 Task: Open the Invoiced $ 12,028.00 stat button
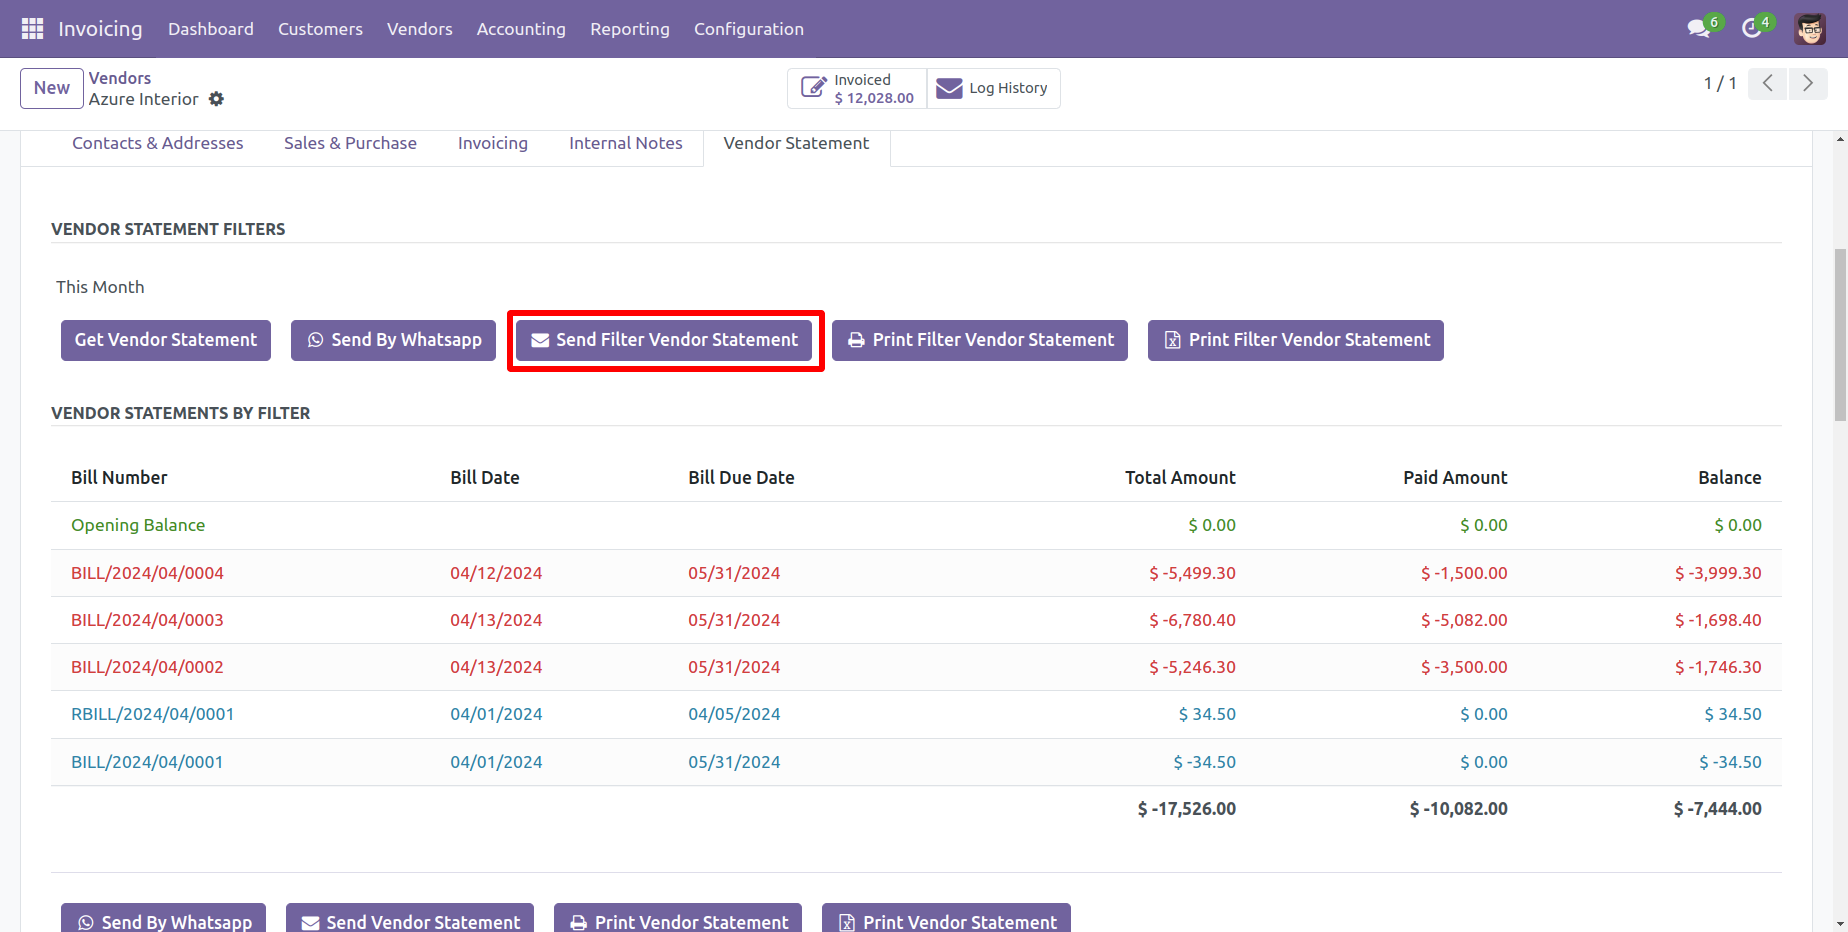coord(858,88)
